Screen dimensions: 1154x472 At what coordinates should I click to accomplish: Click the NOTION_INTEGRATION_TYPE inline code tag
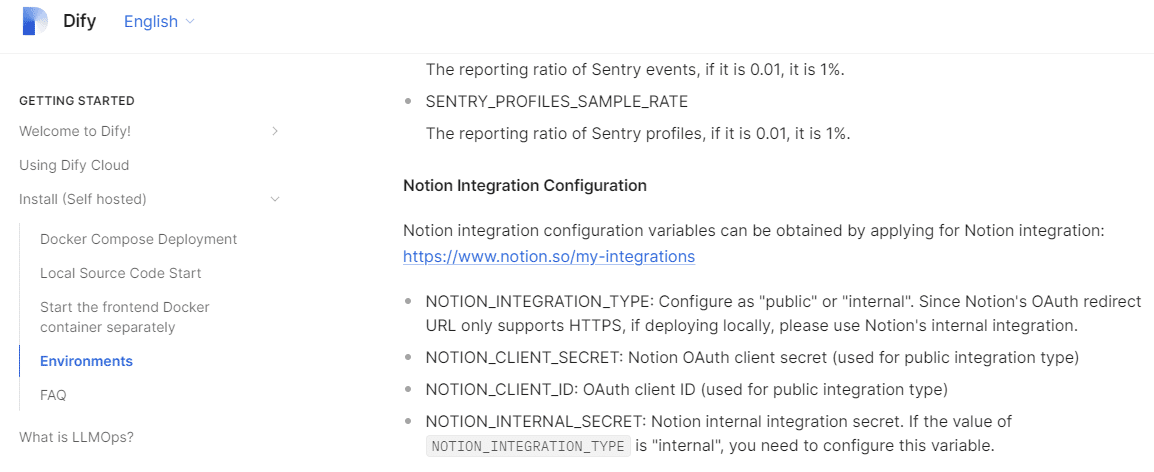pyautogui.click(x=529, y=446)
